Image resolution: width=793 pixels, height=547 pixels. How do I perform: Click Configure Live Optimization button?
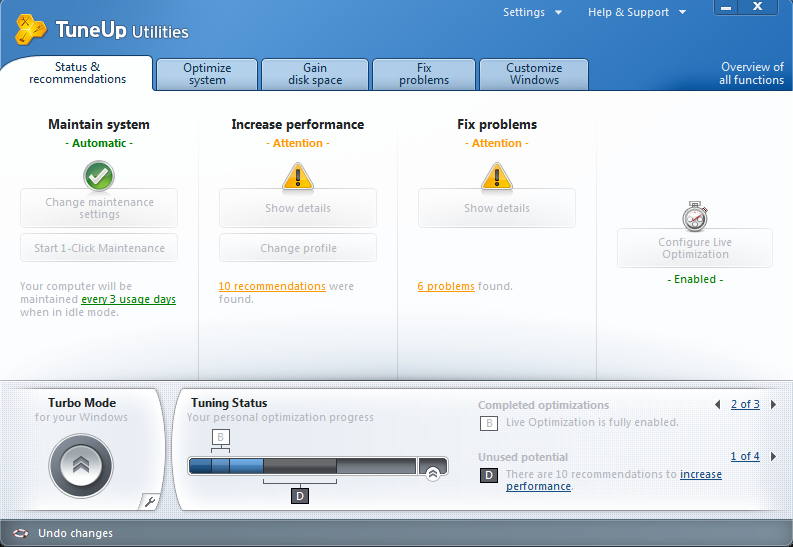(695, 248)
